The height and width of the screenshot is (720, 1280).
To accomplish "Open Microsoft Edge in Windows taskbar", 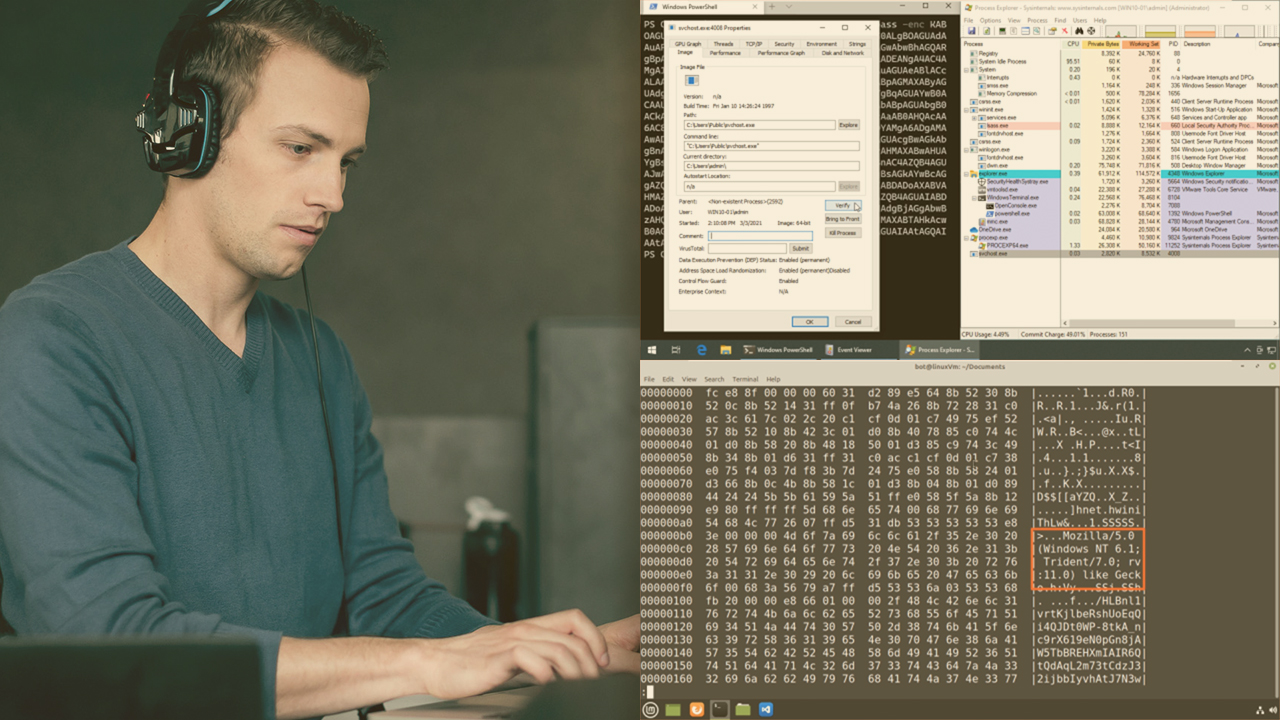I will point(701,350).
